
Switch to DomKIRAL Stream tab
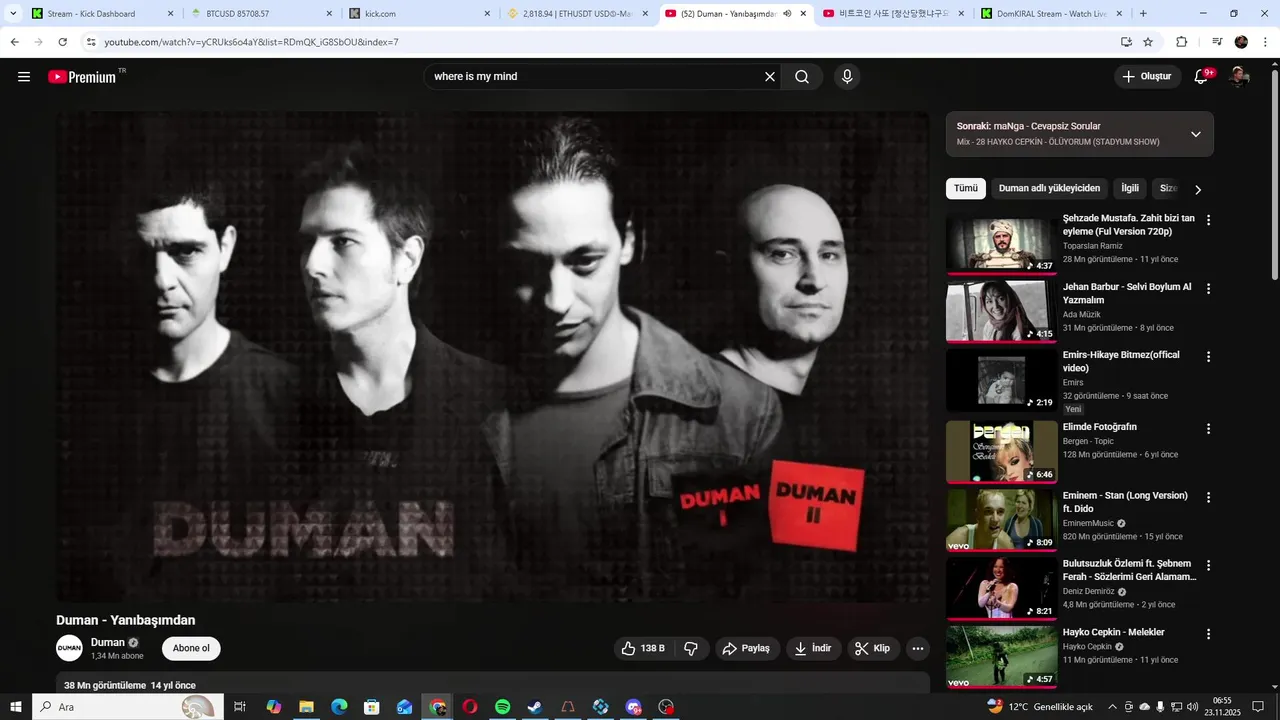(x=1050, y=14)
